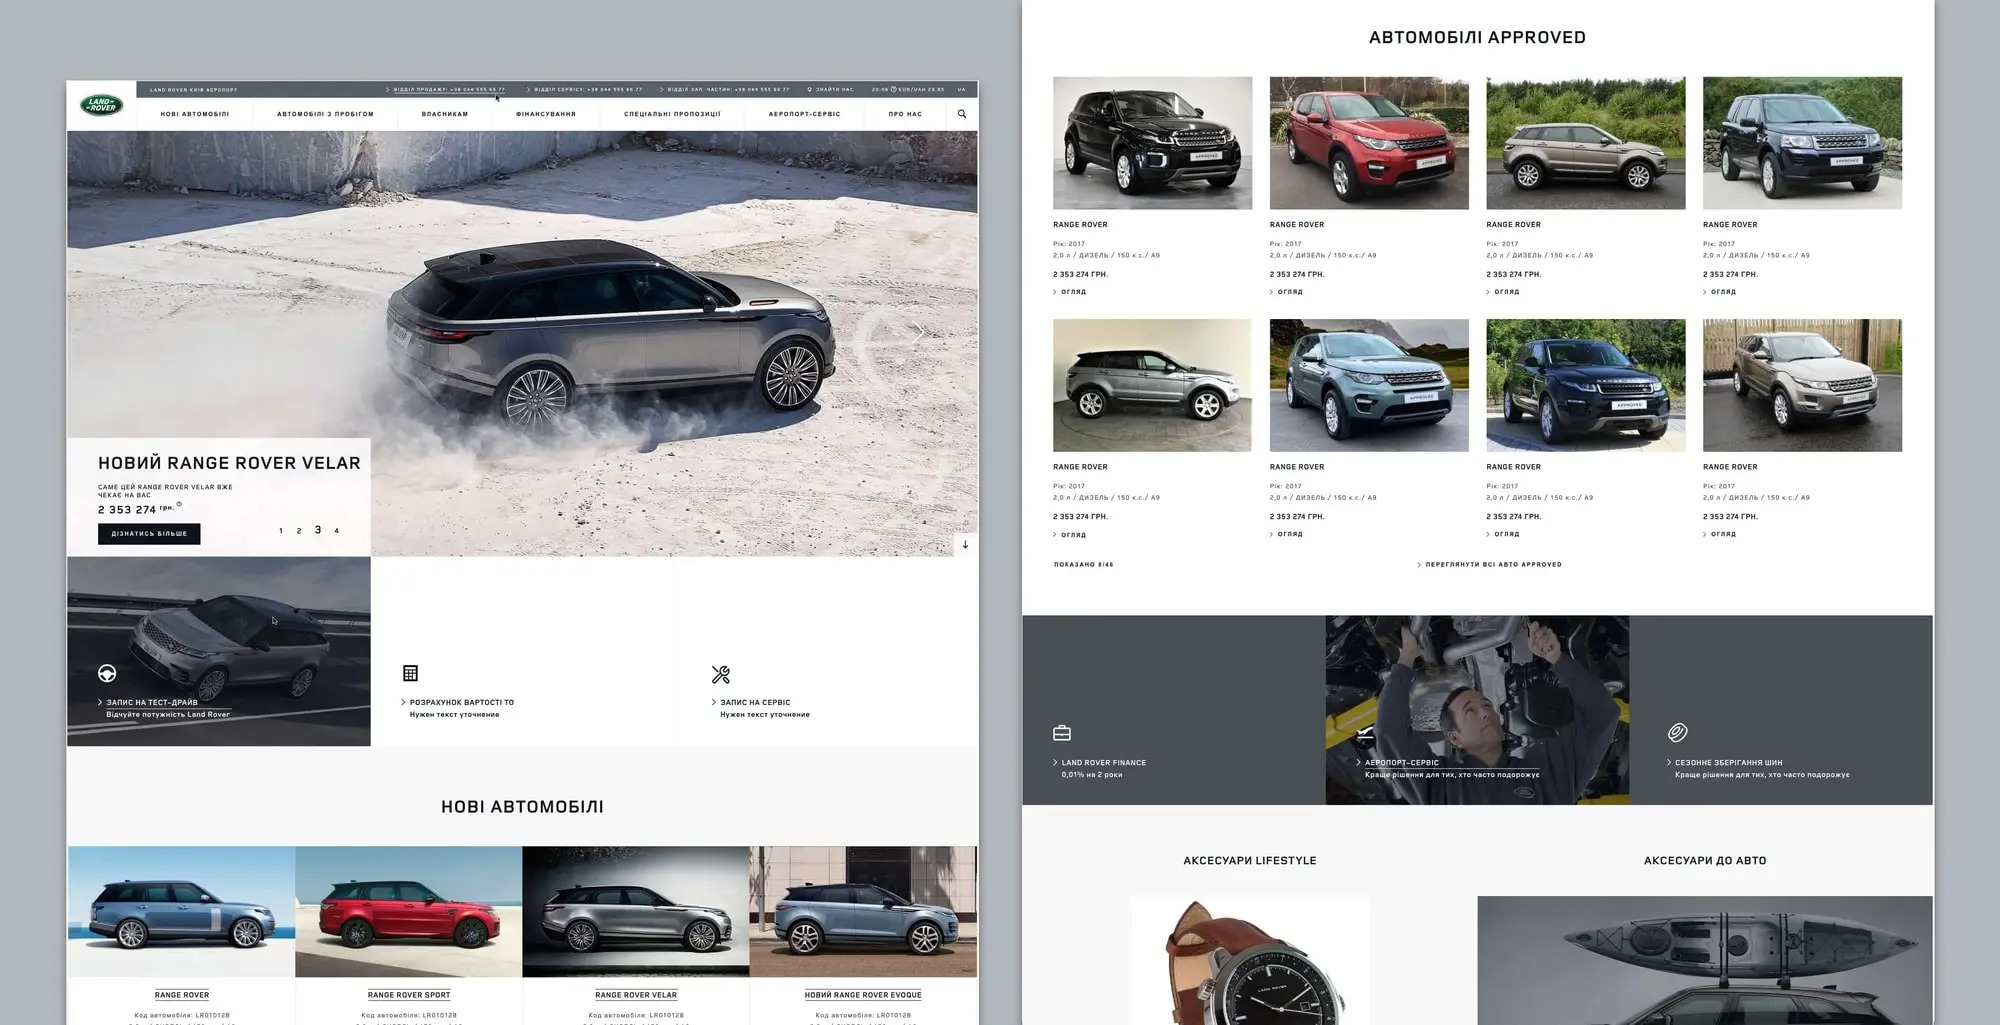Open the Запис на сервіс link
Image resolution: width=2000 pixels, height=1025 pixels.
[x=751, y=702]
